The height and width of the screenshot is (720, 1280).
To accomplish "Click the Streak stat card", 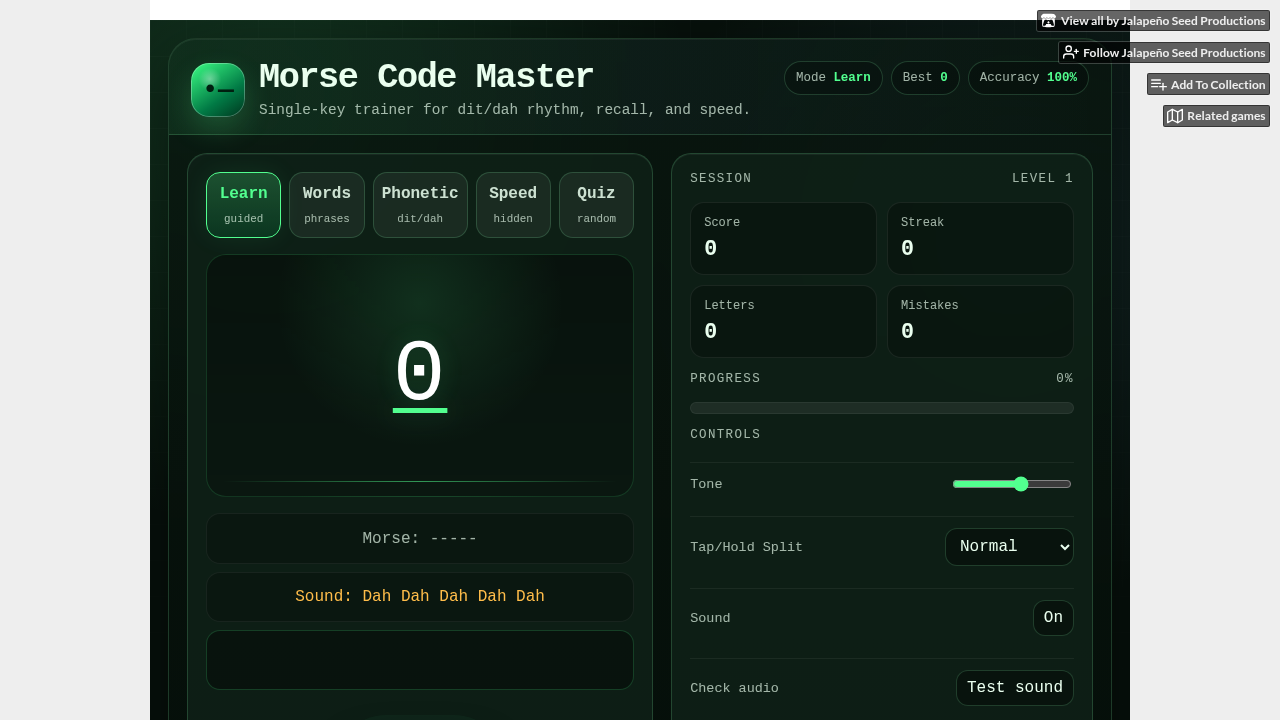I will click(x=980, y=239).
